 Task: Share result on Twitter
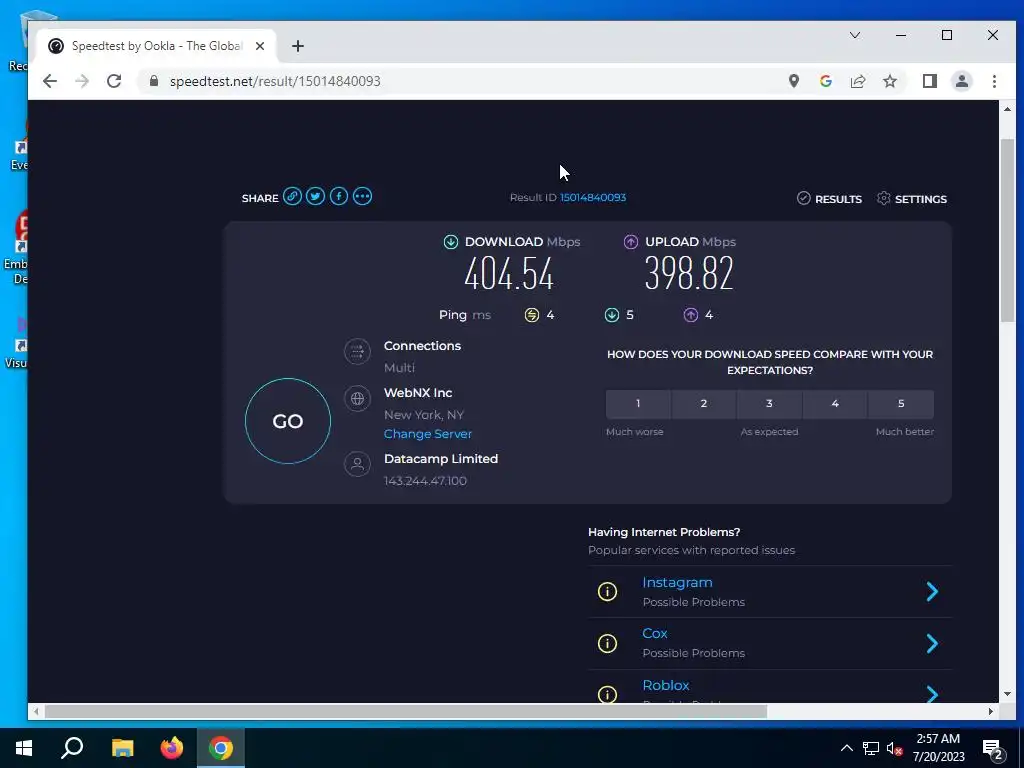[x=315, y=197]
